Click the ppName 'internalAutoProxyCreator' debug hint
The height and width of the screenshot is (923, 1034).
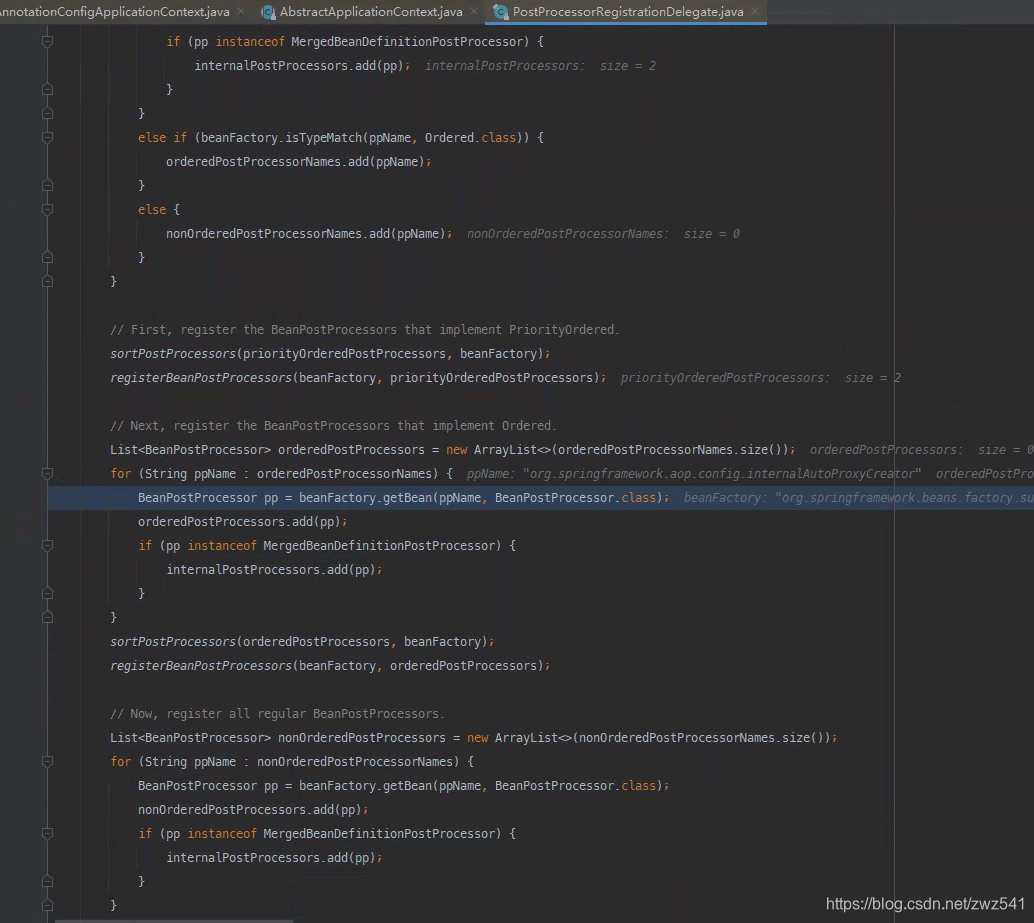tap(694, 474)
